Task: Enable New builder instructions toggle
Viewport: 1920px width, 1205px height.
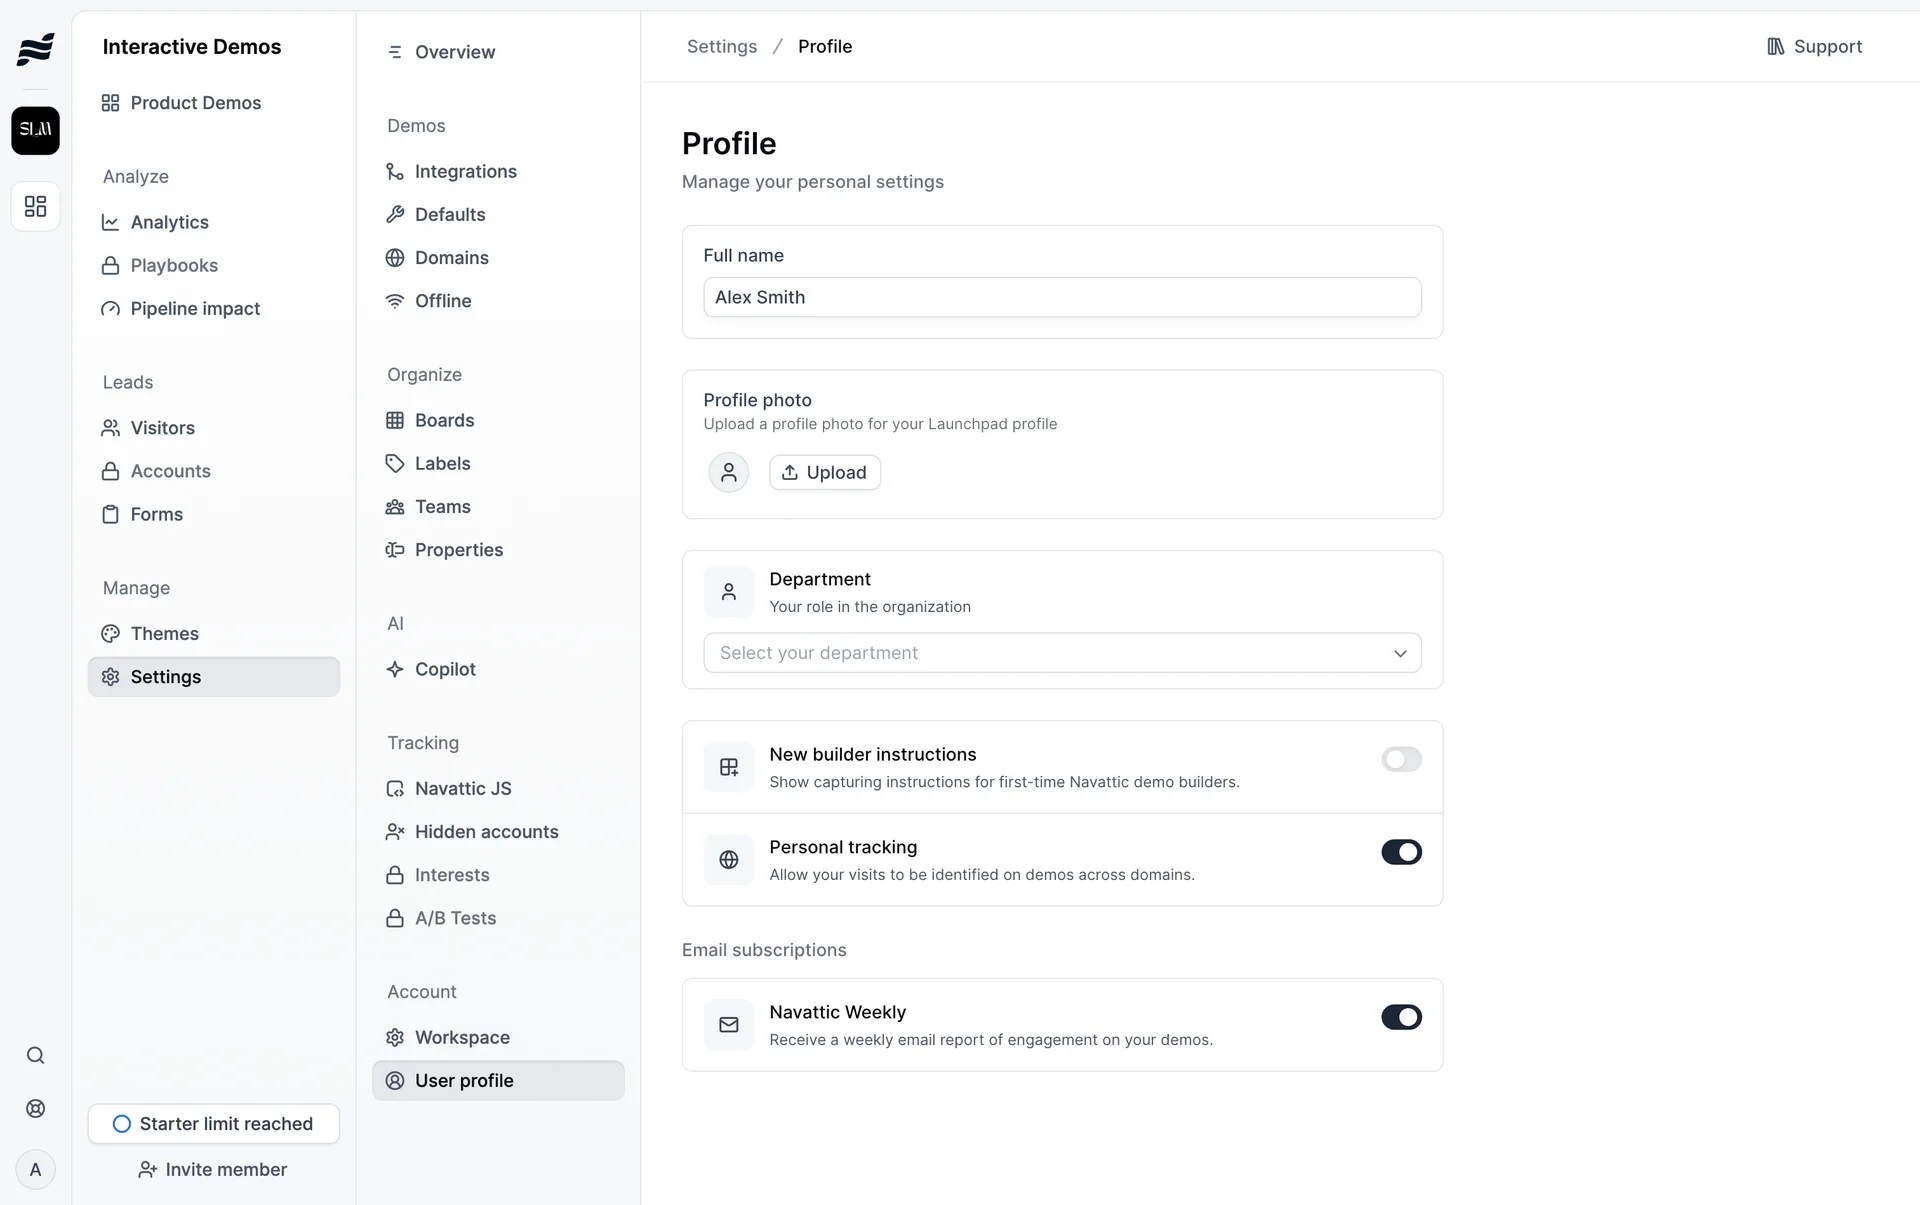Action: 1401,759
